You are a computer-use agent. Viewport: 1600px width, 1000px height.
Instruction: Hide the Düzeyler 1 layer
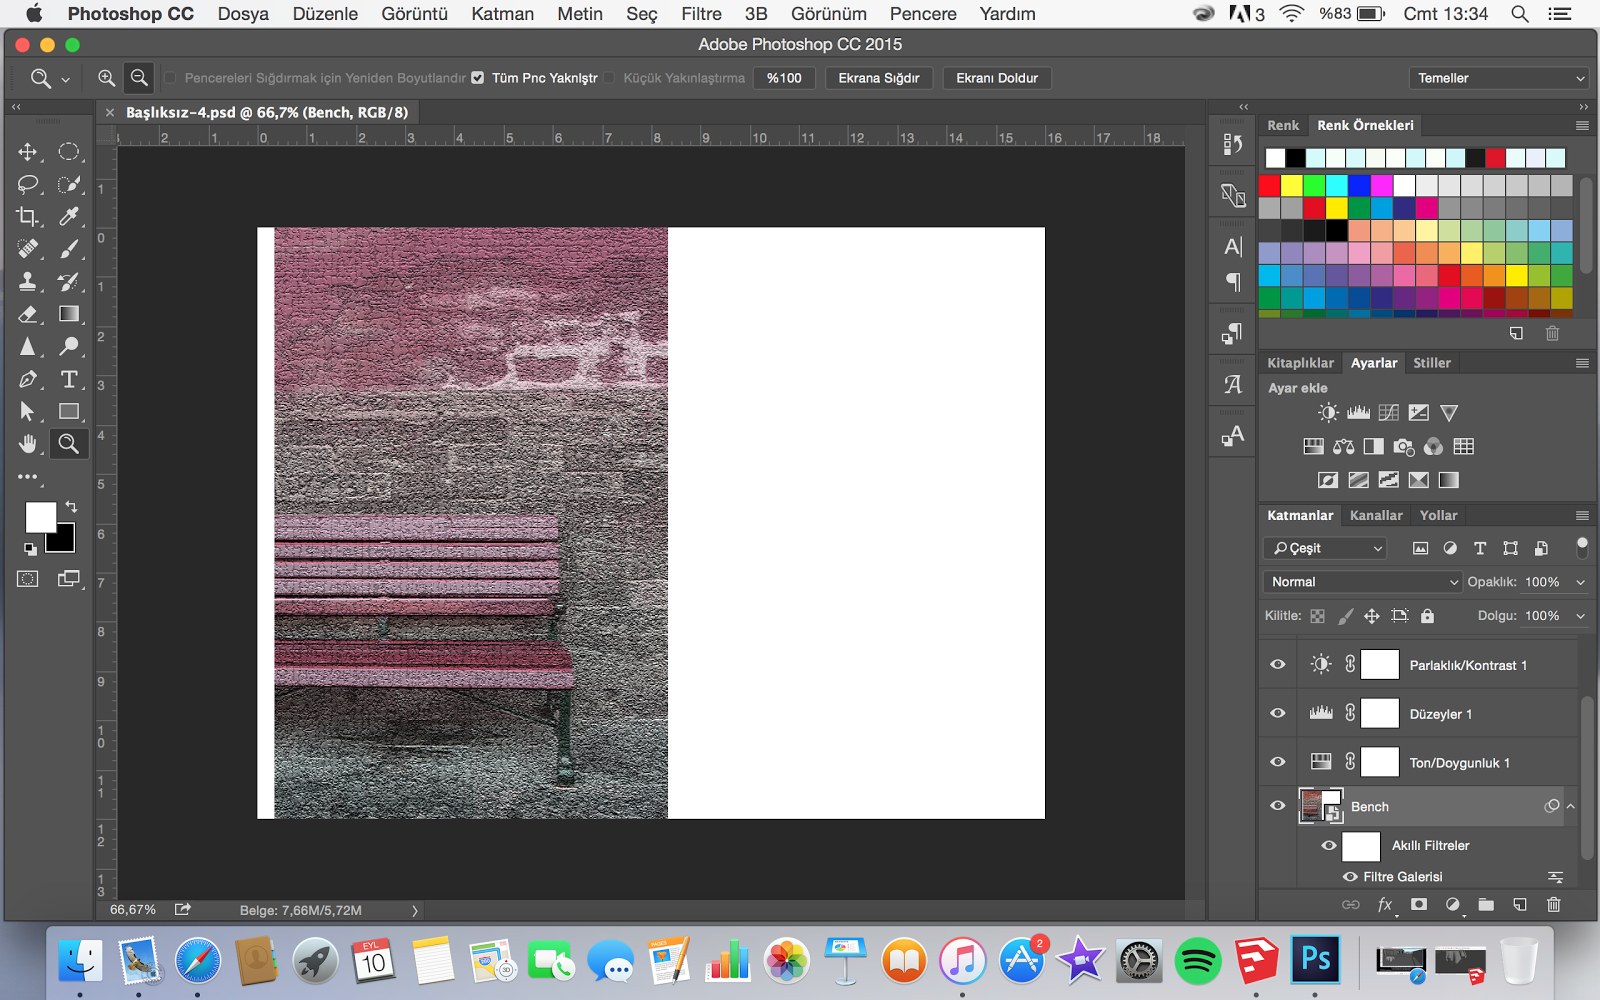coord(1278,714)
